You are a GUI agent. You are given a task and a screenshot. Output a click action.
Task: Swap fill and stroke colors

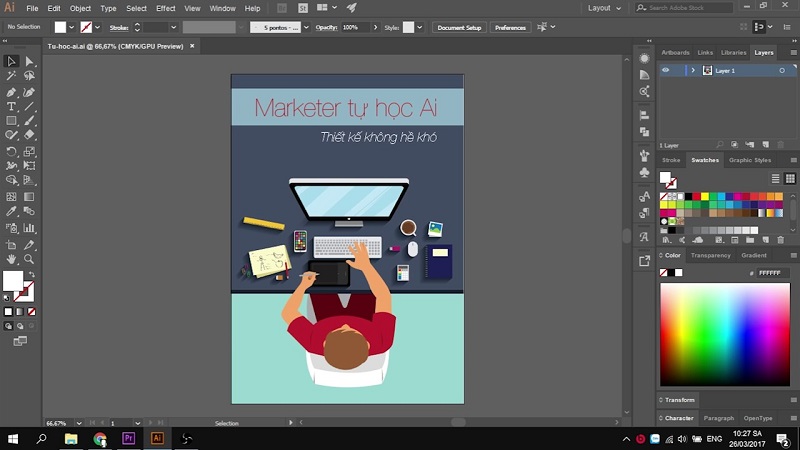point(32,274)
